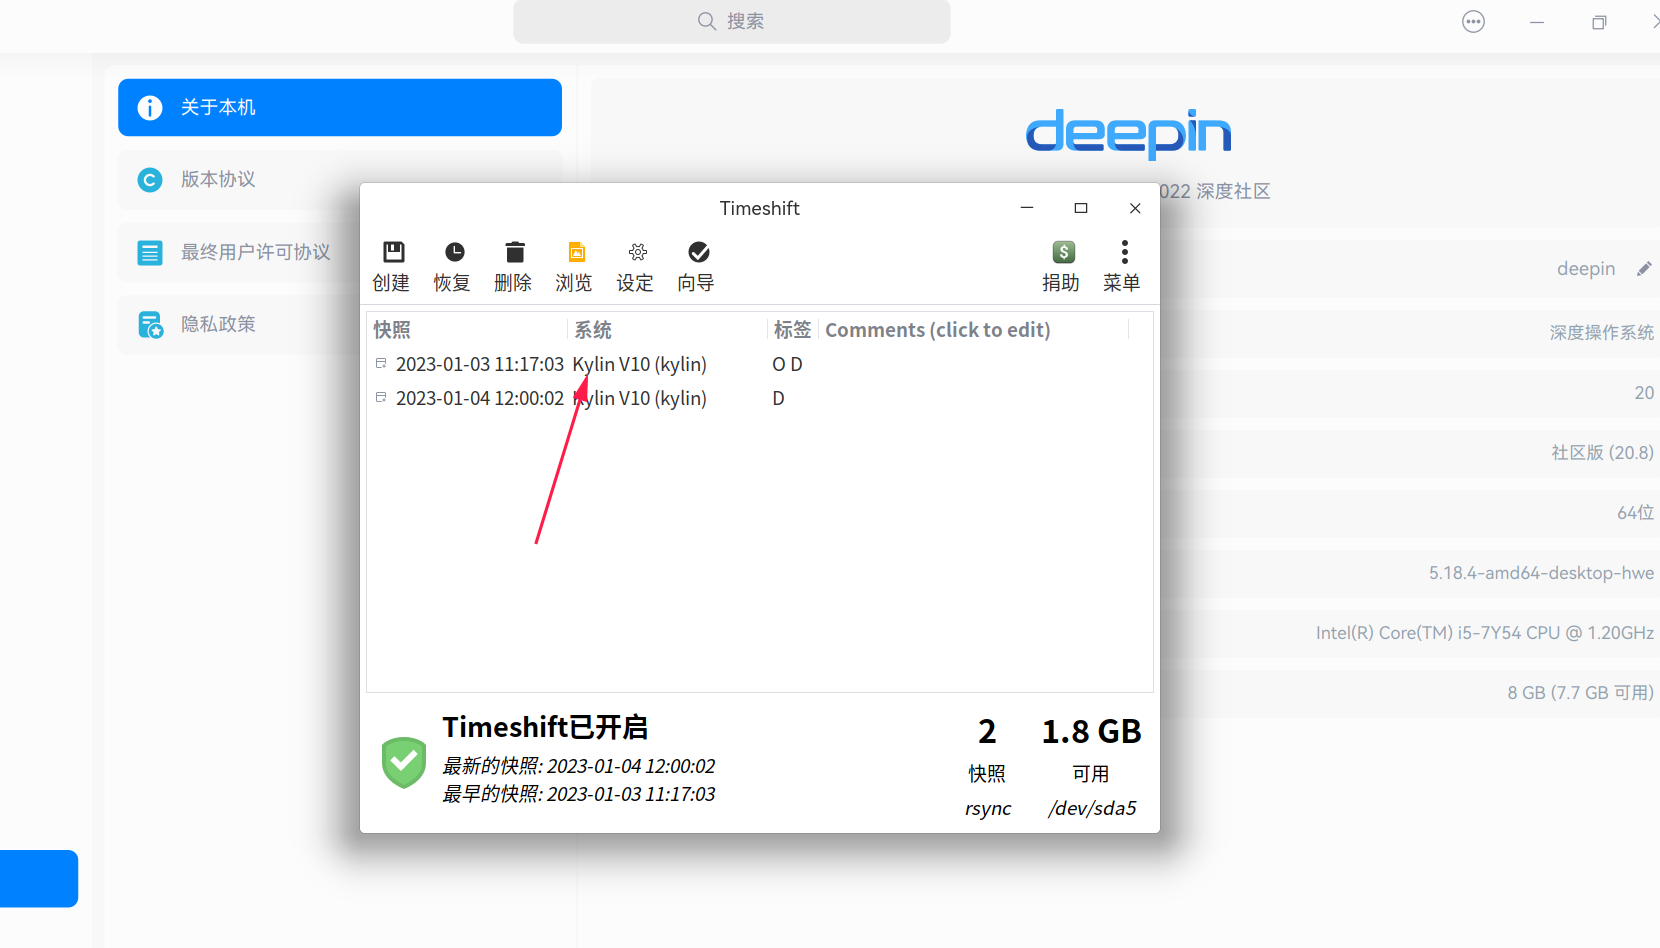Viewport: 1660px width, 948px height.
Task: Click the 8 GB memory value text
Action: 1581,693
